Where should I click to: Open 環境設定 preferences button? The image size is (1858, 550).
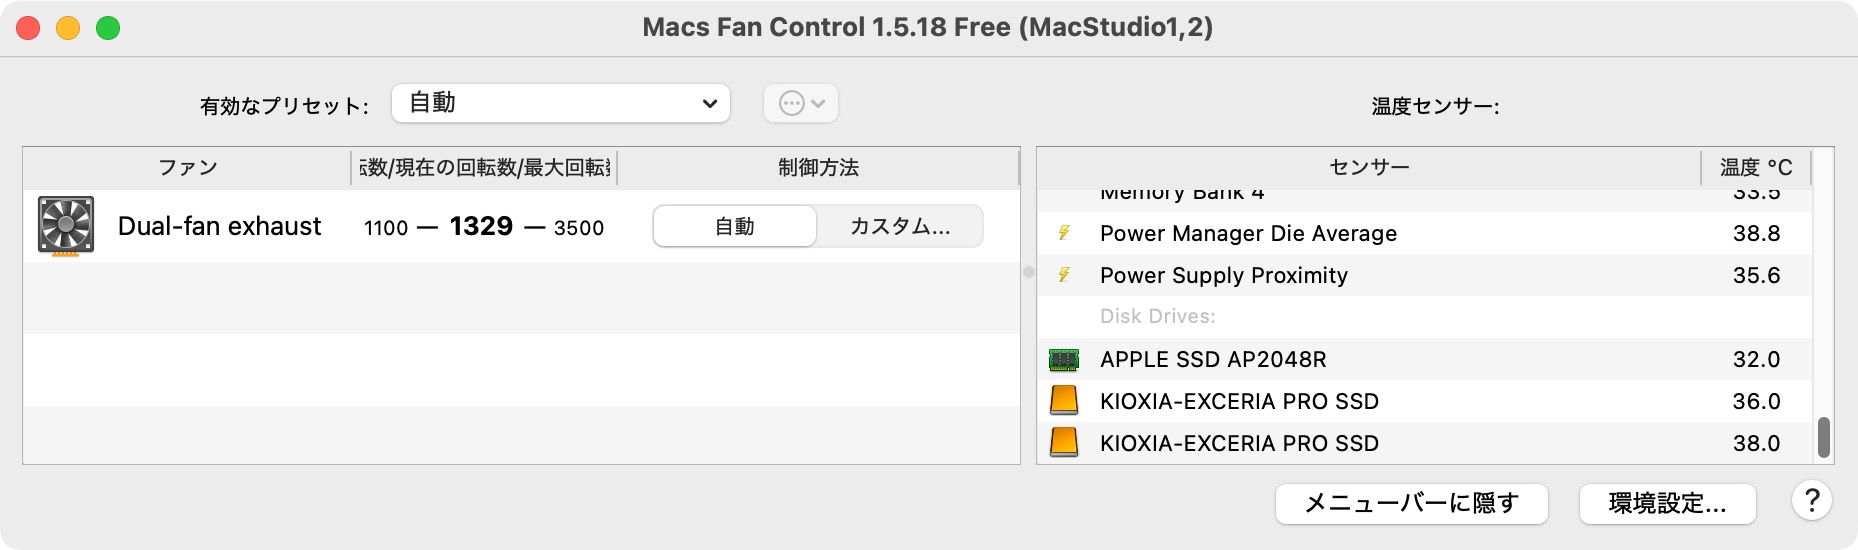coord(1667,503)
